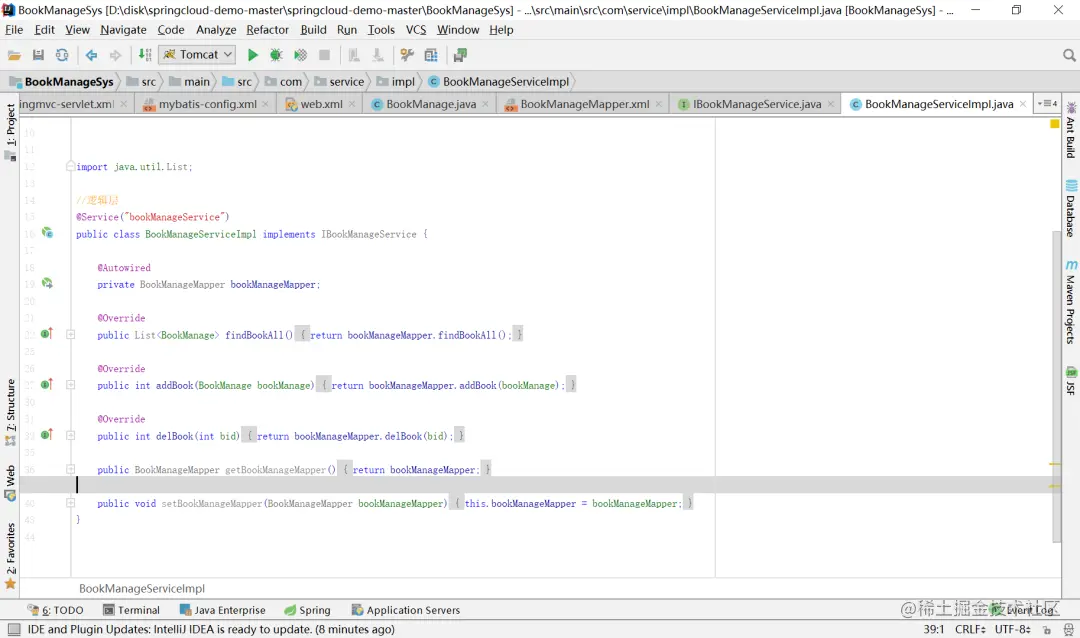This screenshot has height=638, width=1080.
Task: Switch to the mybatis-config.xml tab
Action: (207, 104)
